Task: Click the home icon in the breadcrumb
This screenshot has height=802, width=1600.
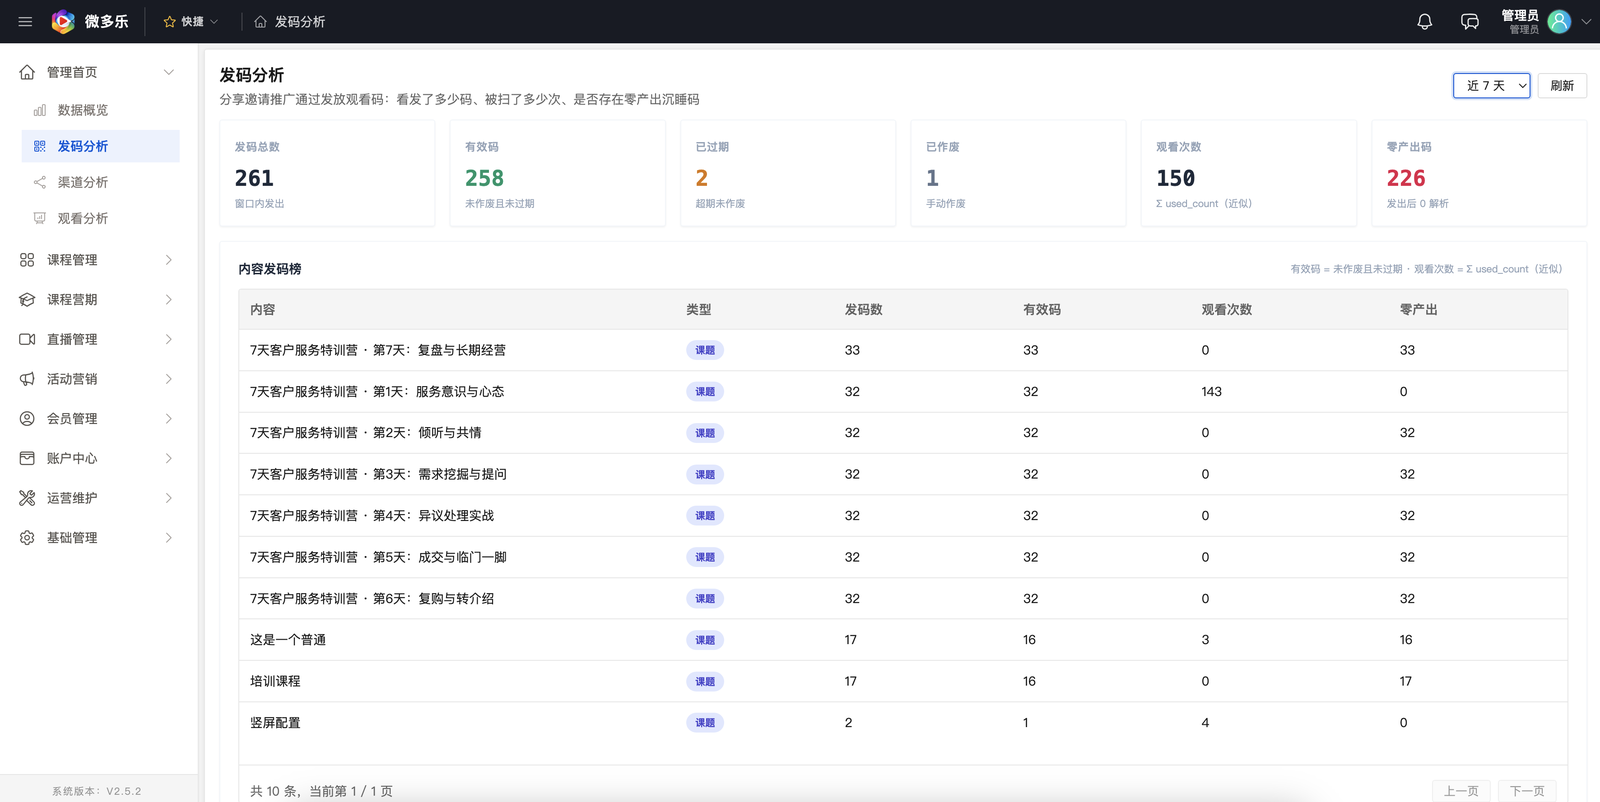Action: 260,21
